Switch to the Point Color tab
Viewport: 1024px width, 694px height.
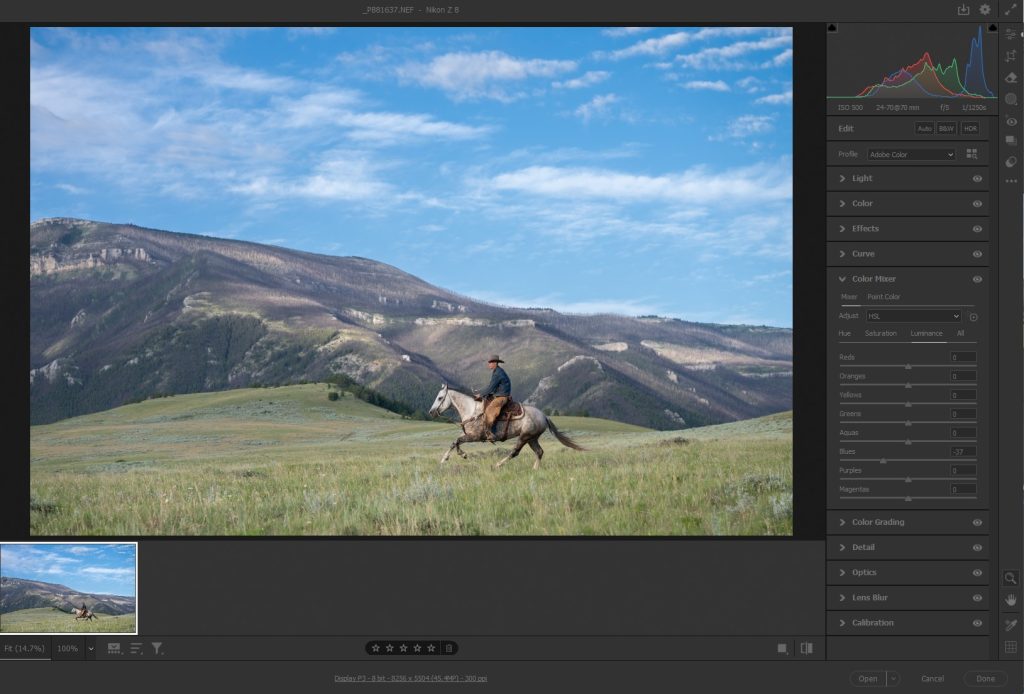pos(883,297)
